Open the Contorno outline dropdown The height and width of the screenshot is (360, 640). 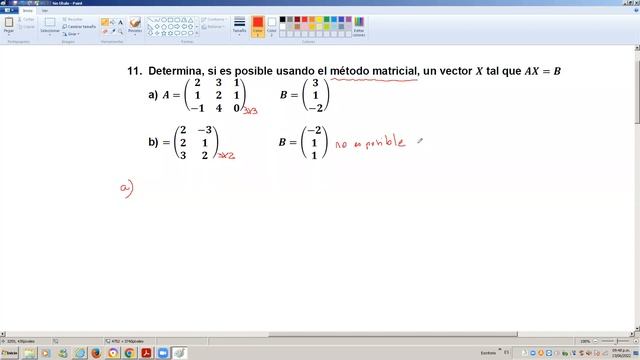coord(214,20)
